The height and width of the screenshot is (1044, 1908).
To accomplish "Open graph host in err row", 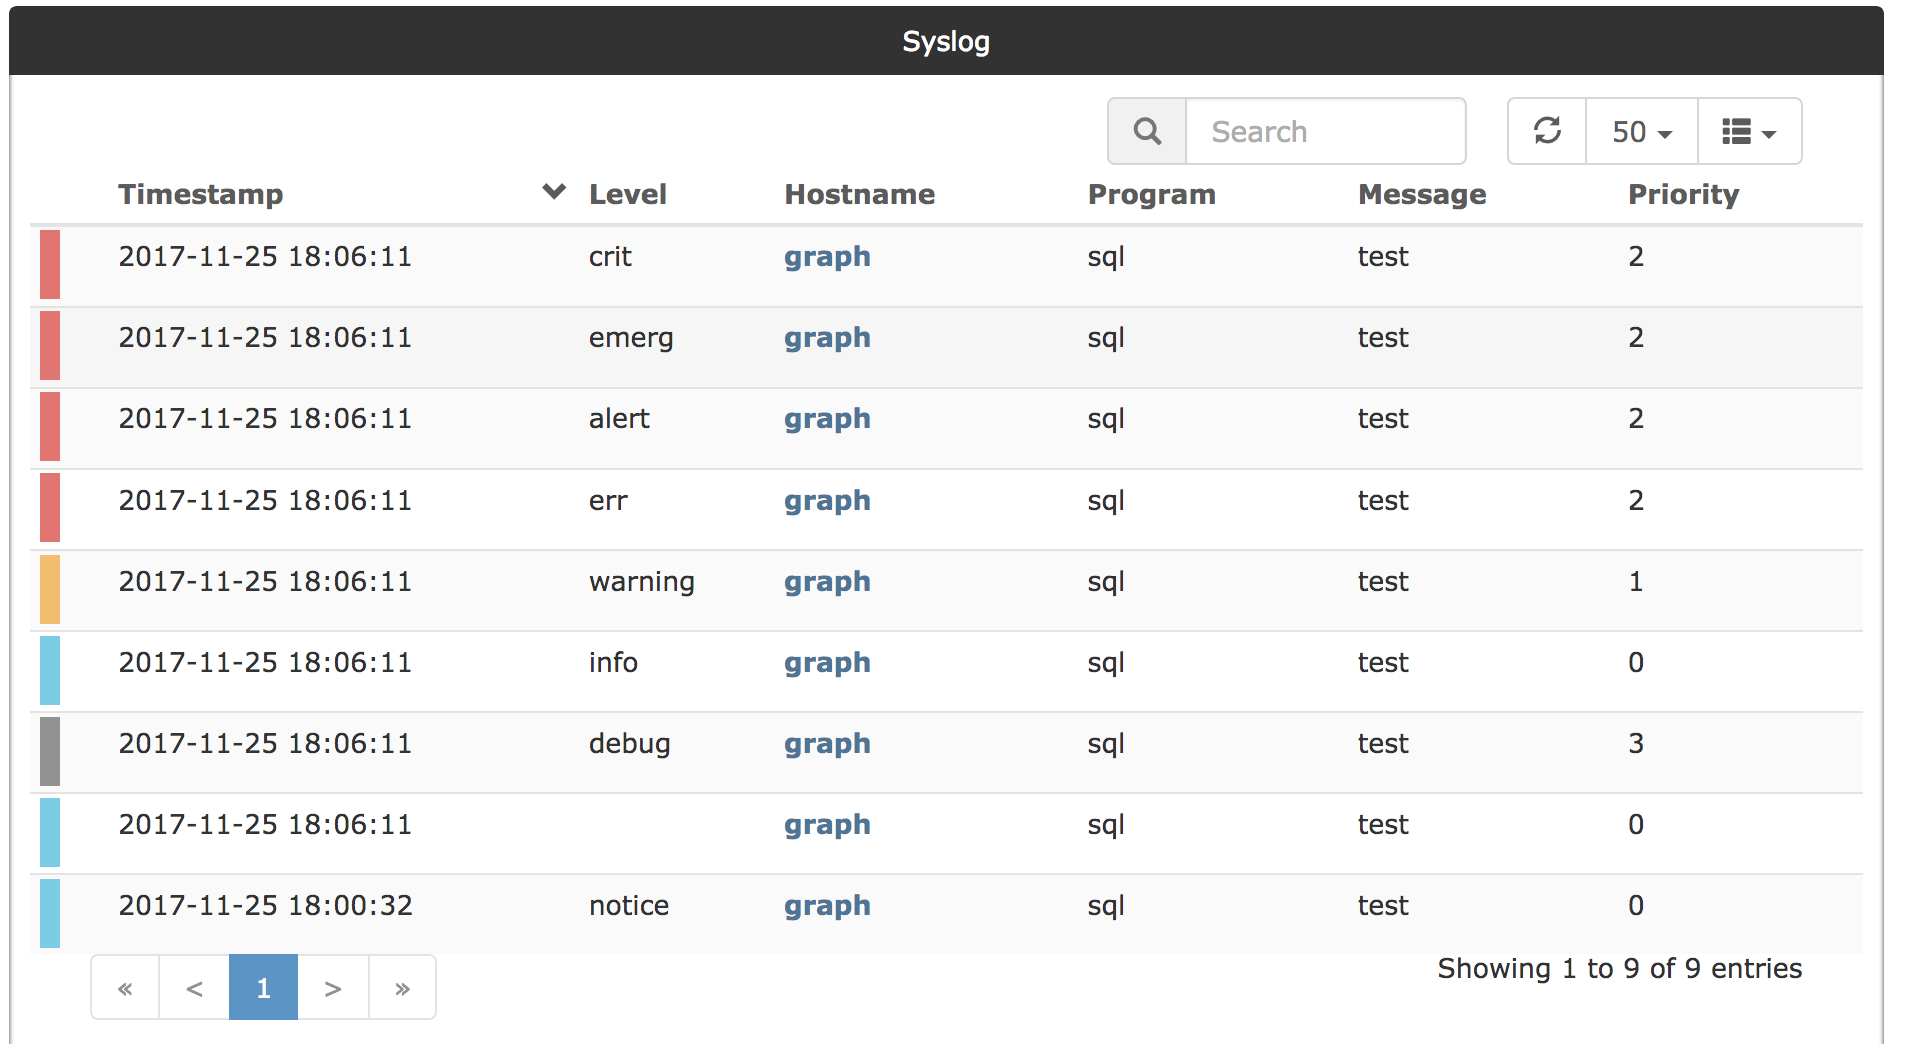I will pos(827,502).
